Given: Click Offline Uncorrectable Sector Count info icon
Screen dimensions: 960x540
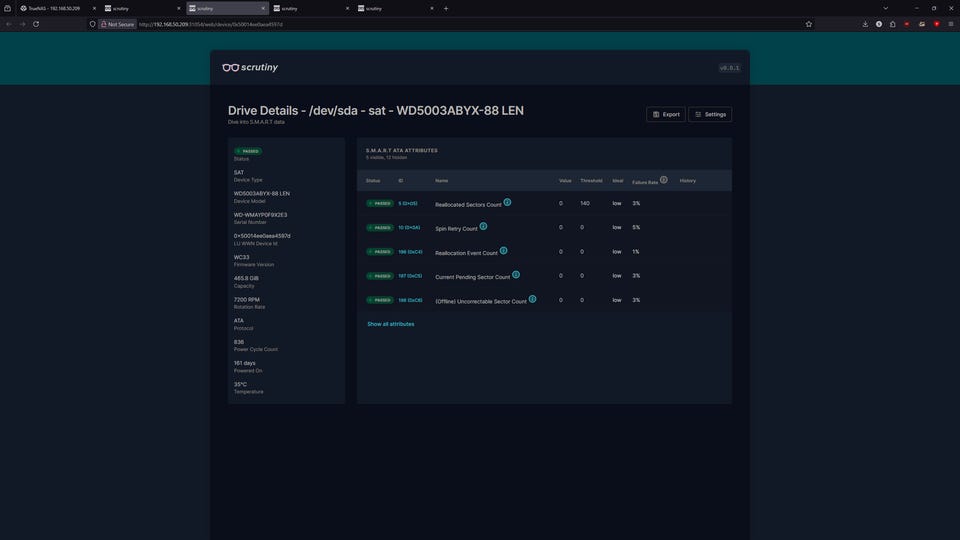Looking at the screenshot, I should coord(532,299).
